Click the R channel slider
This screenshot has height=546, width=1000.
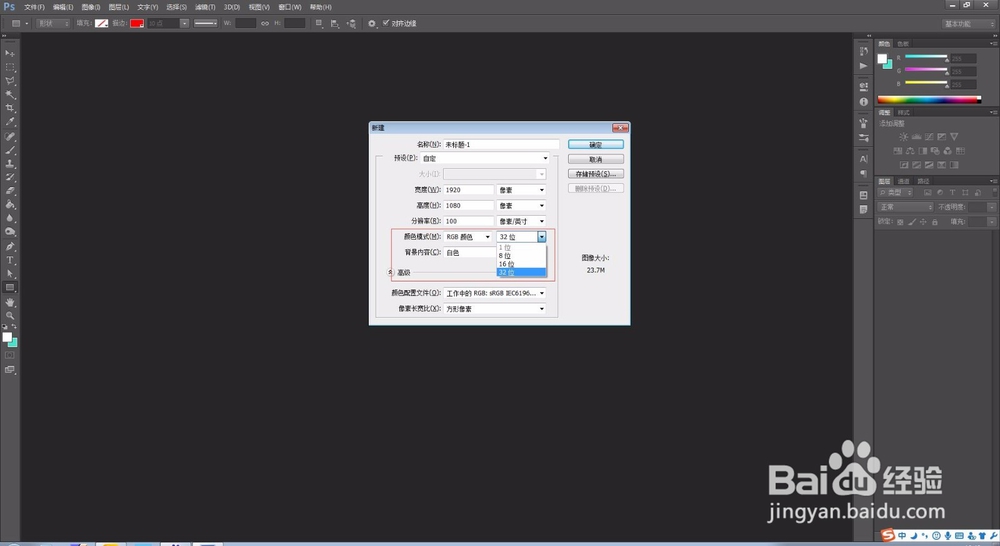coord(927,57)
